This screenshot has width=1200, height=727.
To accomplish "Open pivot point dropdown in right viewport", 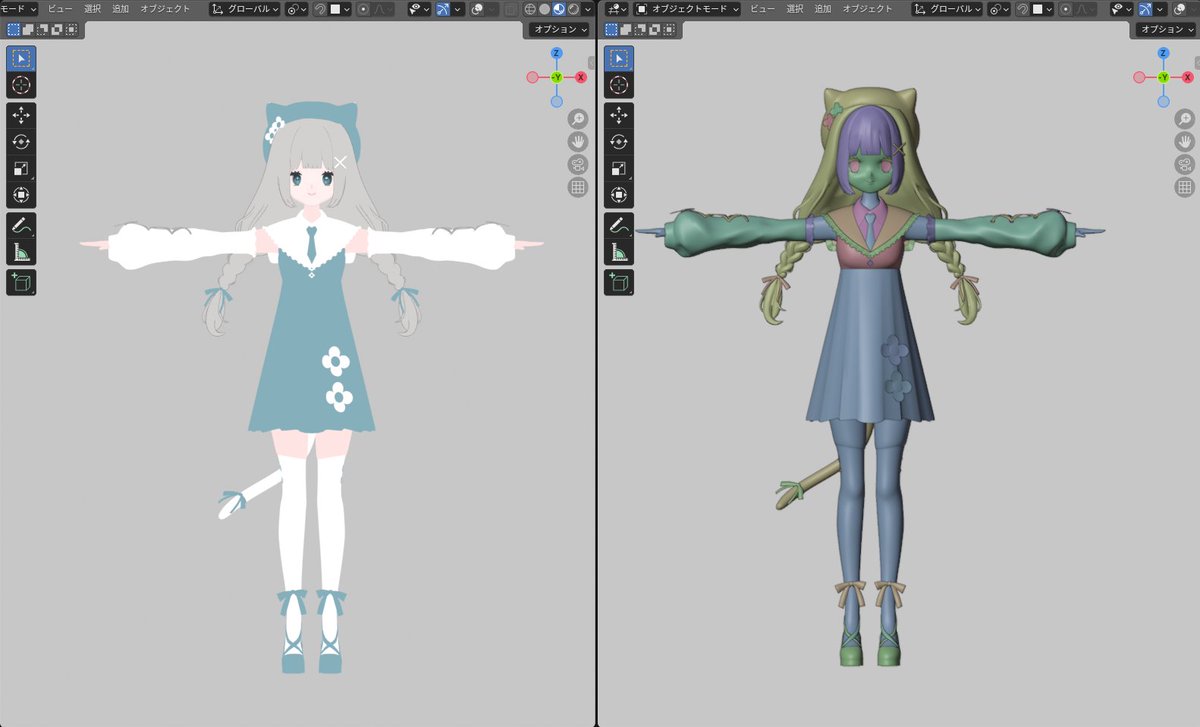I will tap(999, 9).
